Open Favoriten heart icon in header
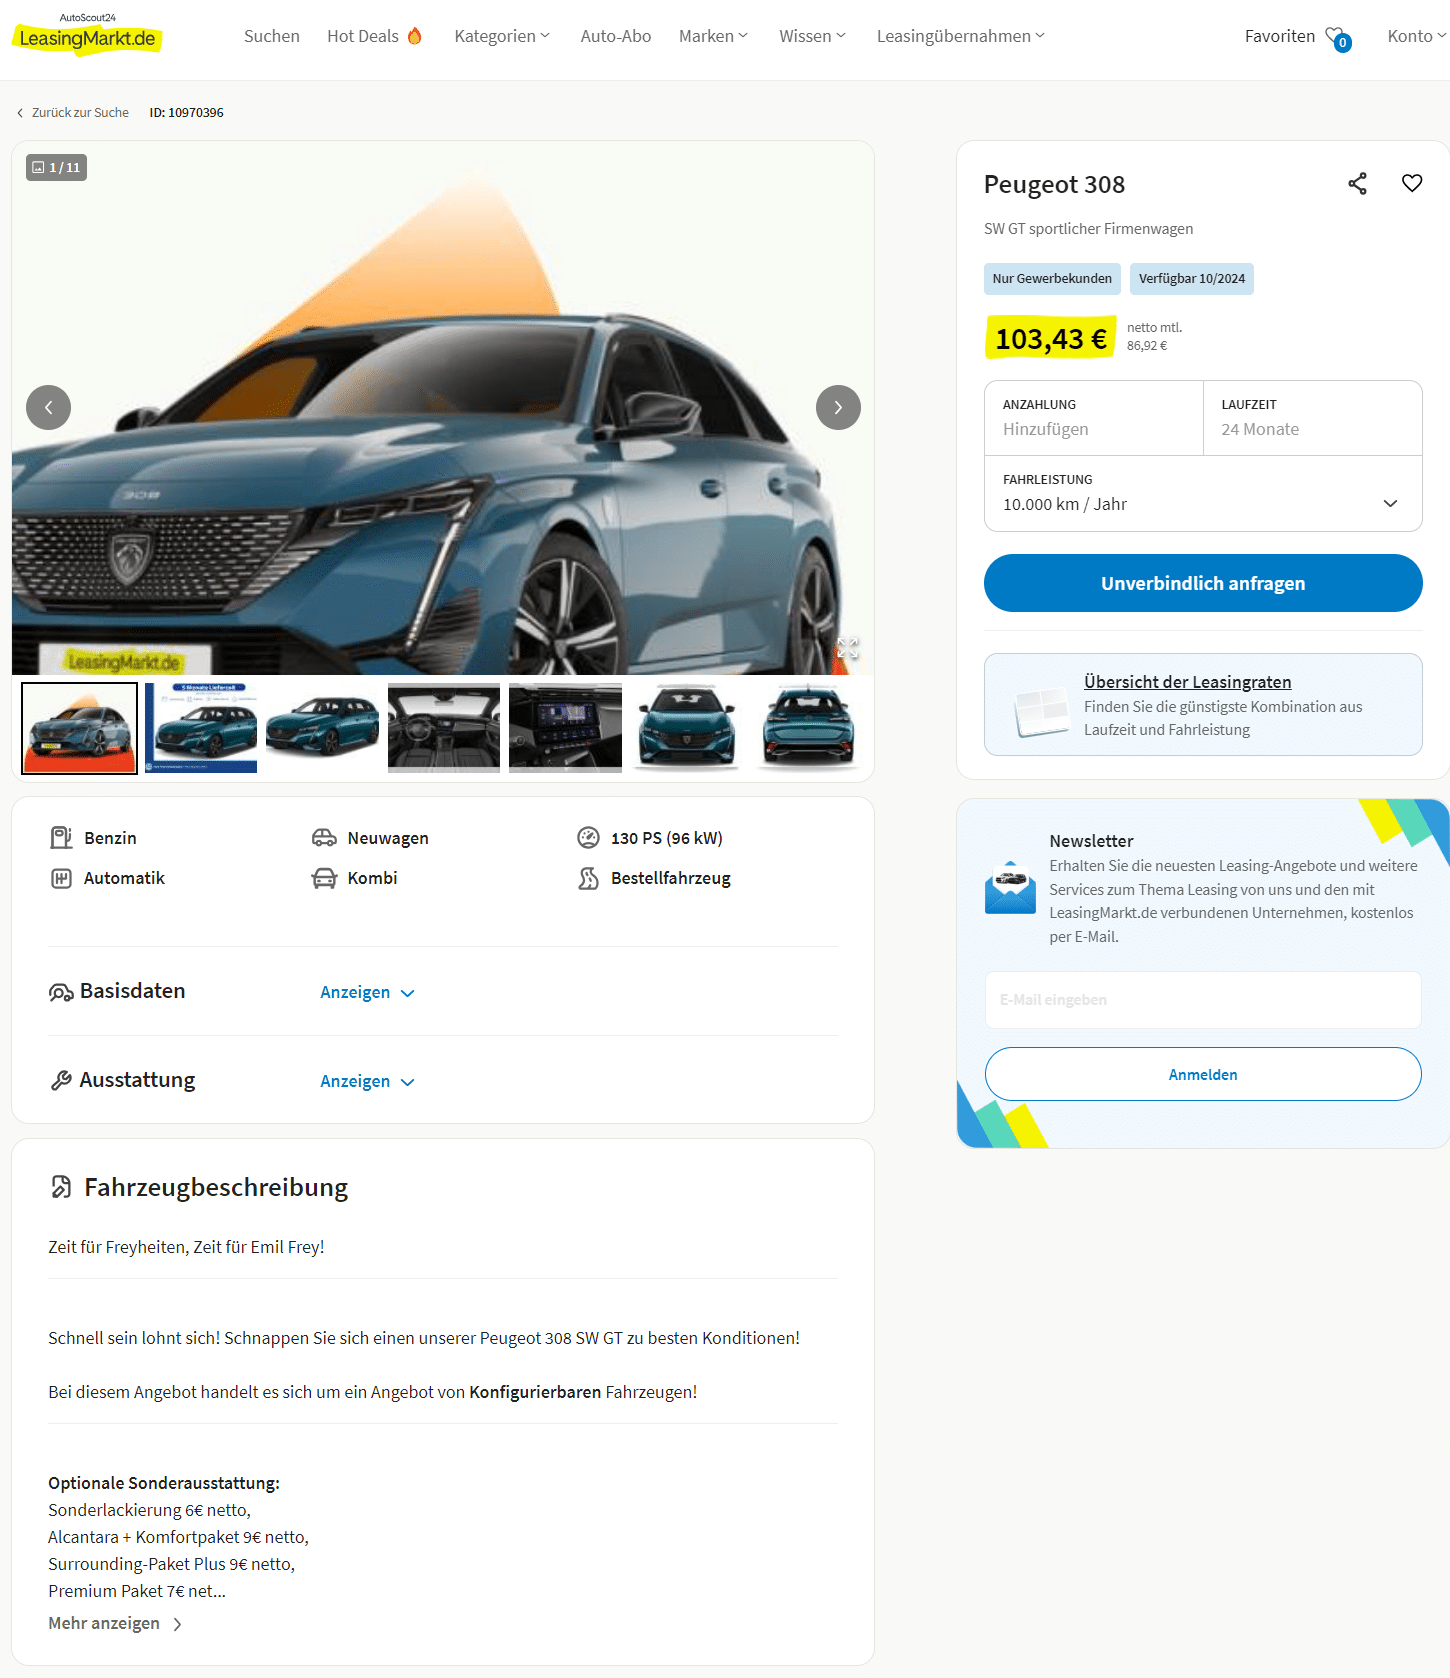 [1337, 38]
